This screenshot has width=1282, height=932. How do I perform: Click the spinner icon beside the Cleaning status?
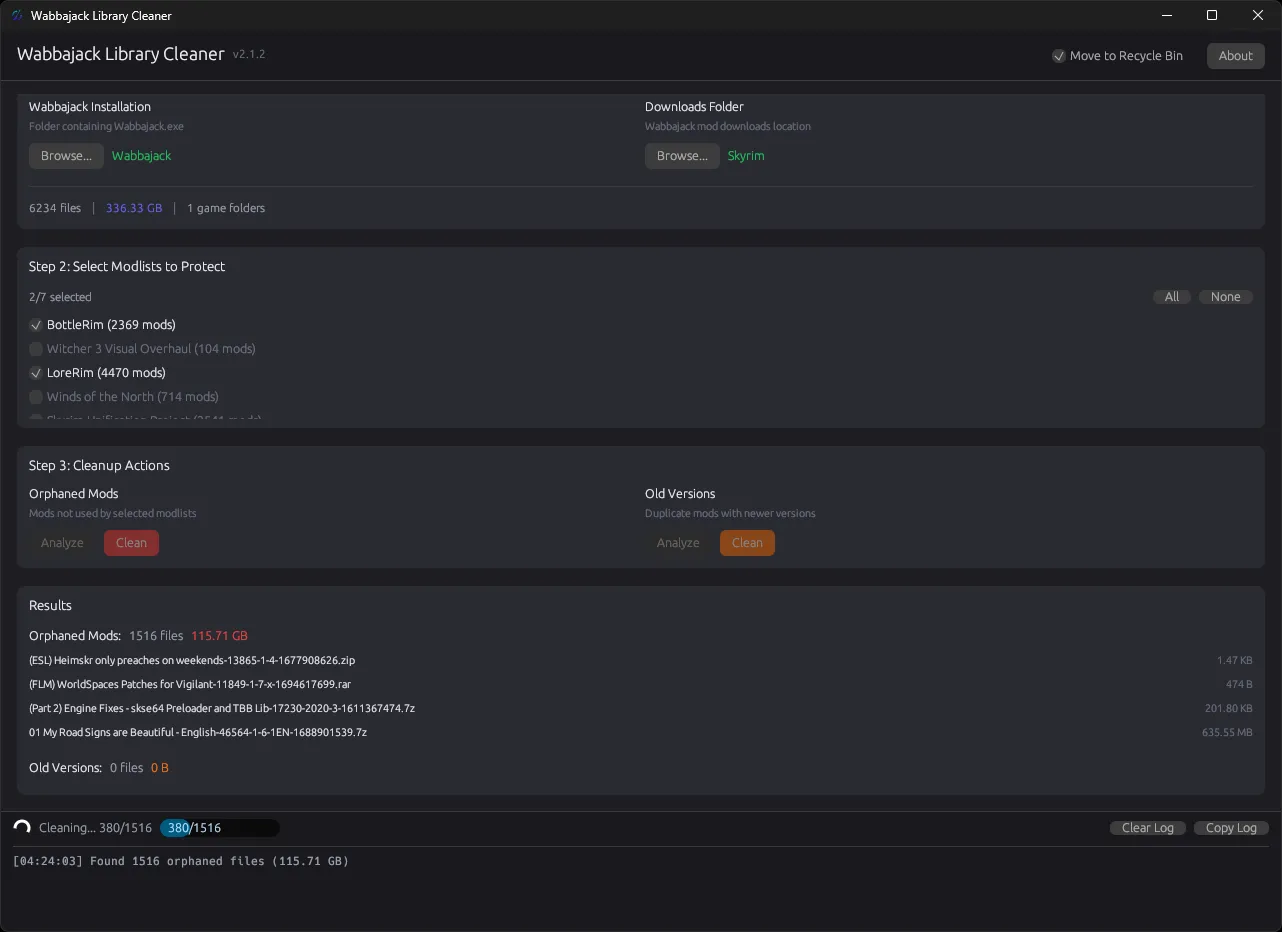coord(21,827)
